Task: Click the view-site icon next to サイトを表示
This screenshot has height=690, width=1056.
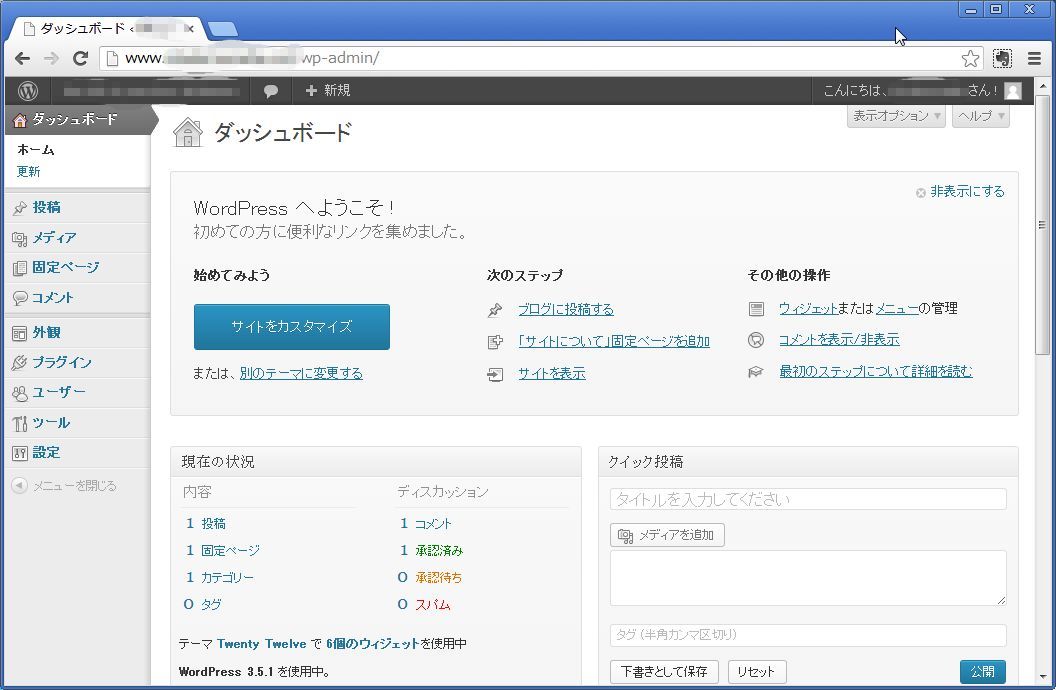Action: tap(495, 374)
